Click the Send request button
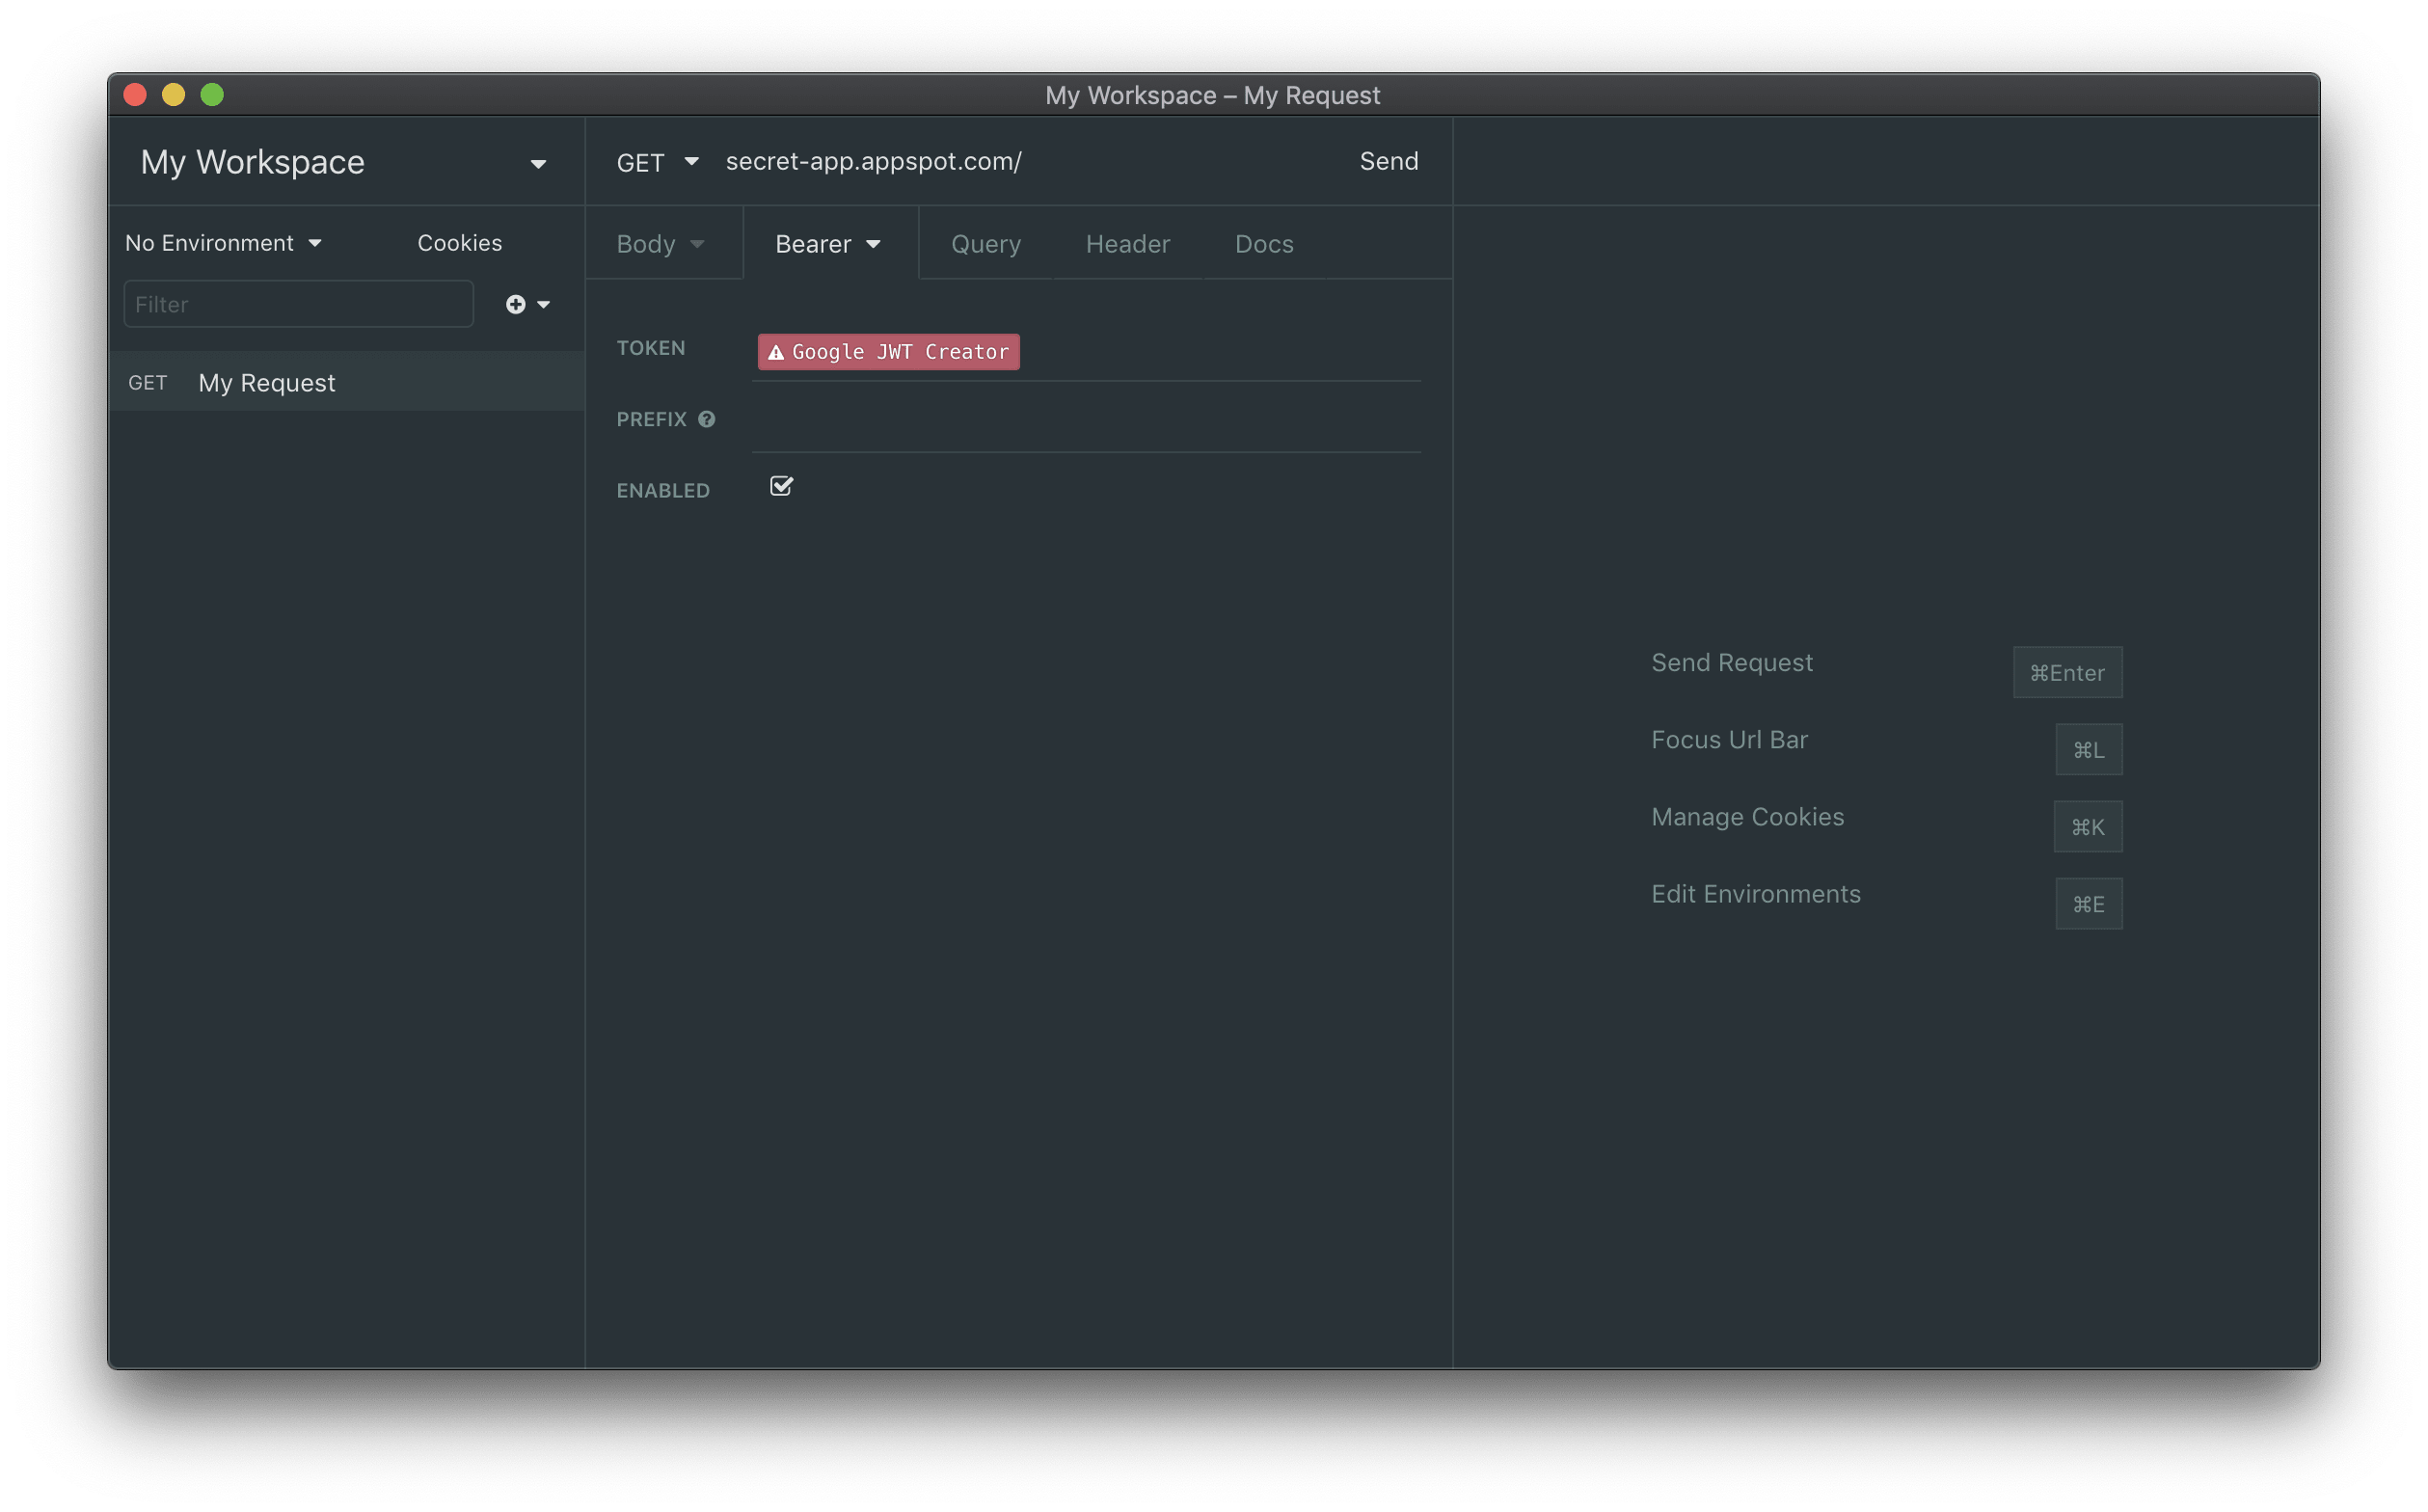Image resolution: width=2428 pixels, height=1512 pixels. pos(1389,160)
